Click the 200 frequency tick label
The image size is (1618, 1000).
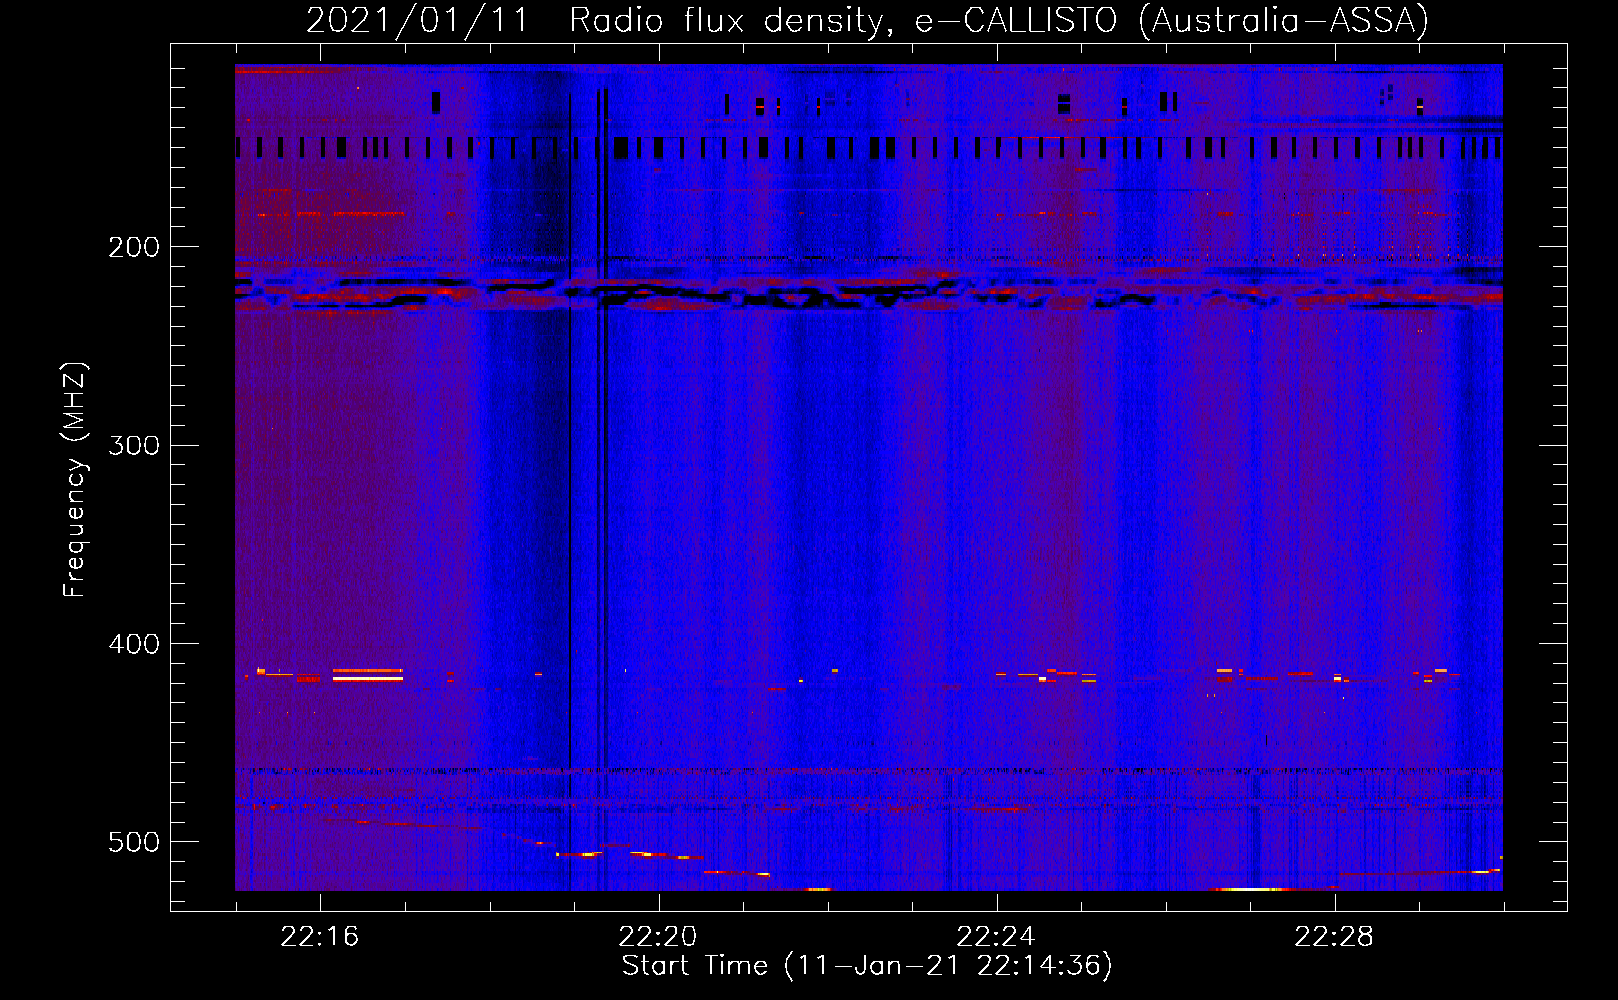point(133,247)
